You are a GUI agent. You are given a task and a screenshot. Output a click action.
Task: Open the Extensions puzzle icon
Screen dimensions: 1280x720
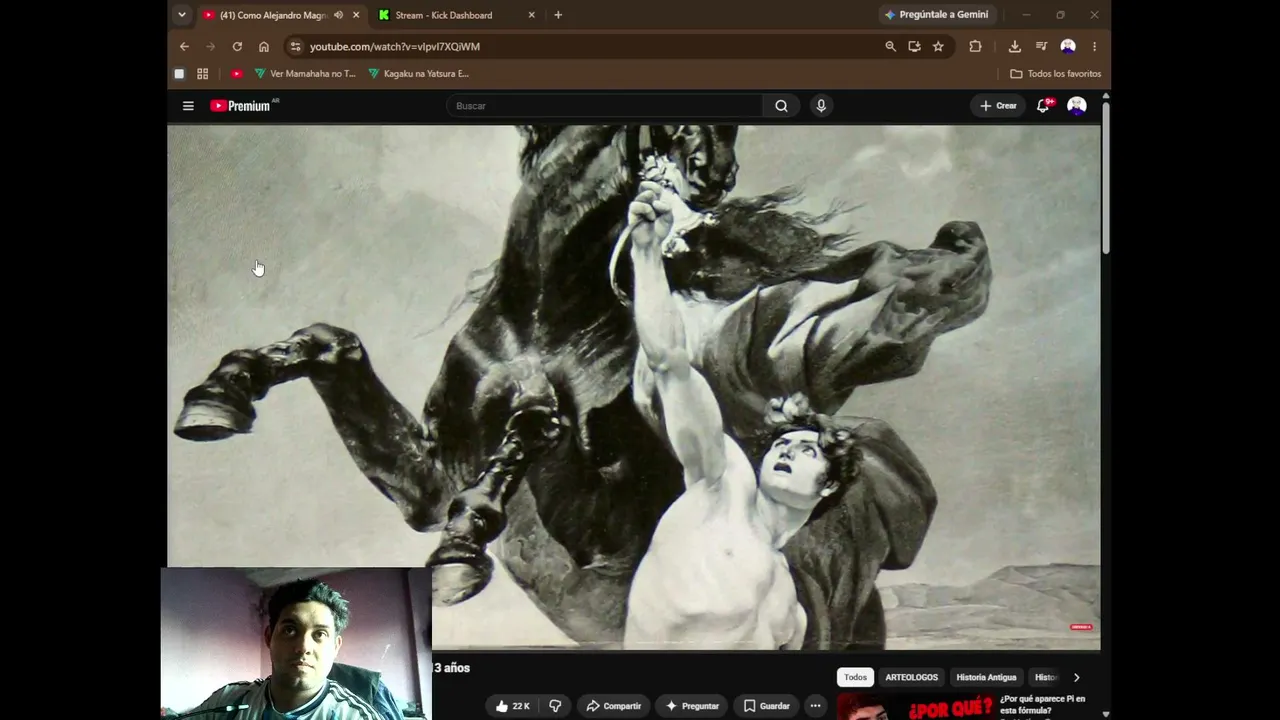[975, 46]
